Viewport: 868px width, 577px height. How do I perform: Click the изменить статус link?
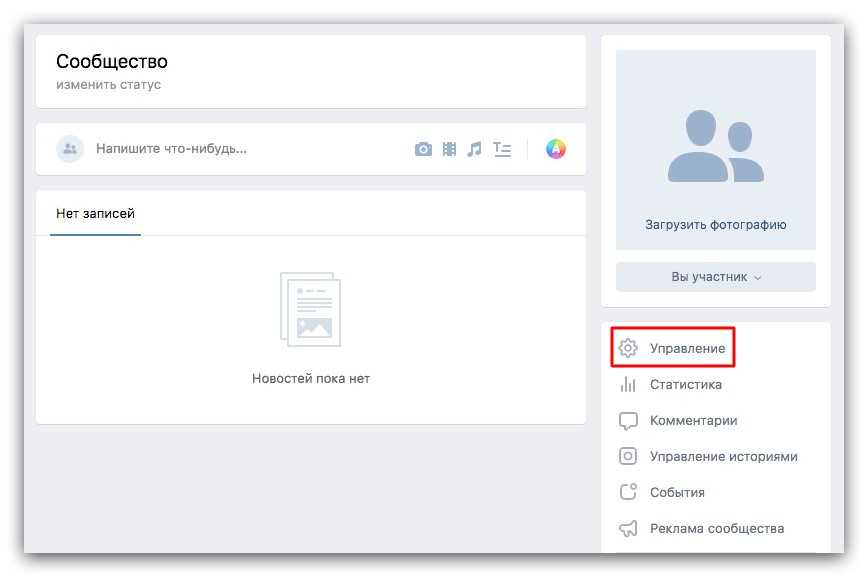(x=108, y=85)
